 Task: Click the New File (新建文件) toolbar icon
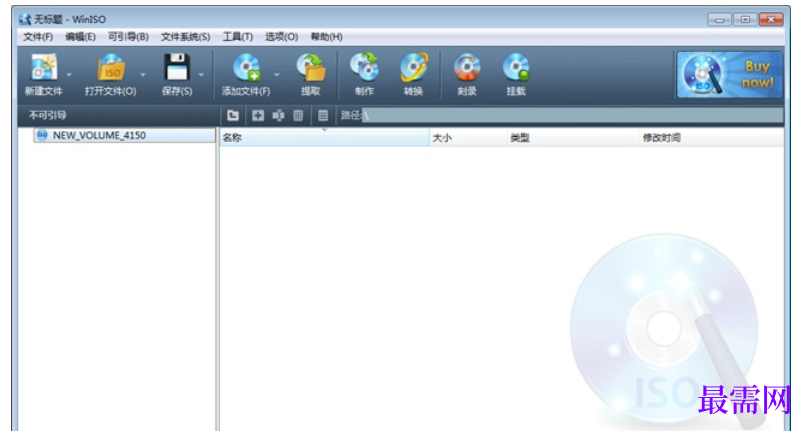pos(43,67)
